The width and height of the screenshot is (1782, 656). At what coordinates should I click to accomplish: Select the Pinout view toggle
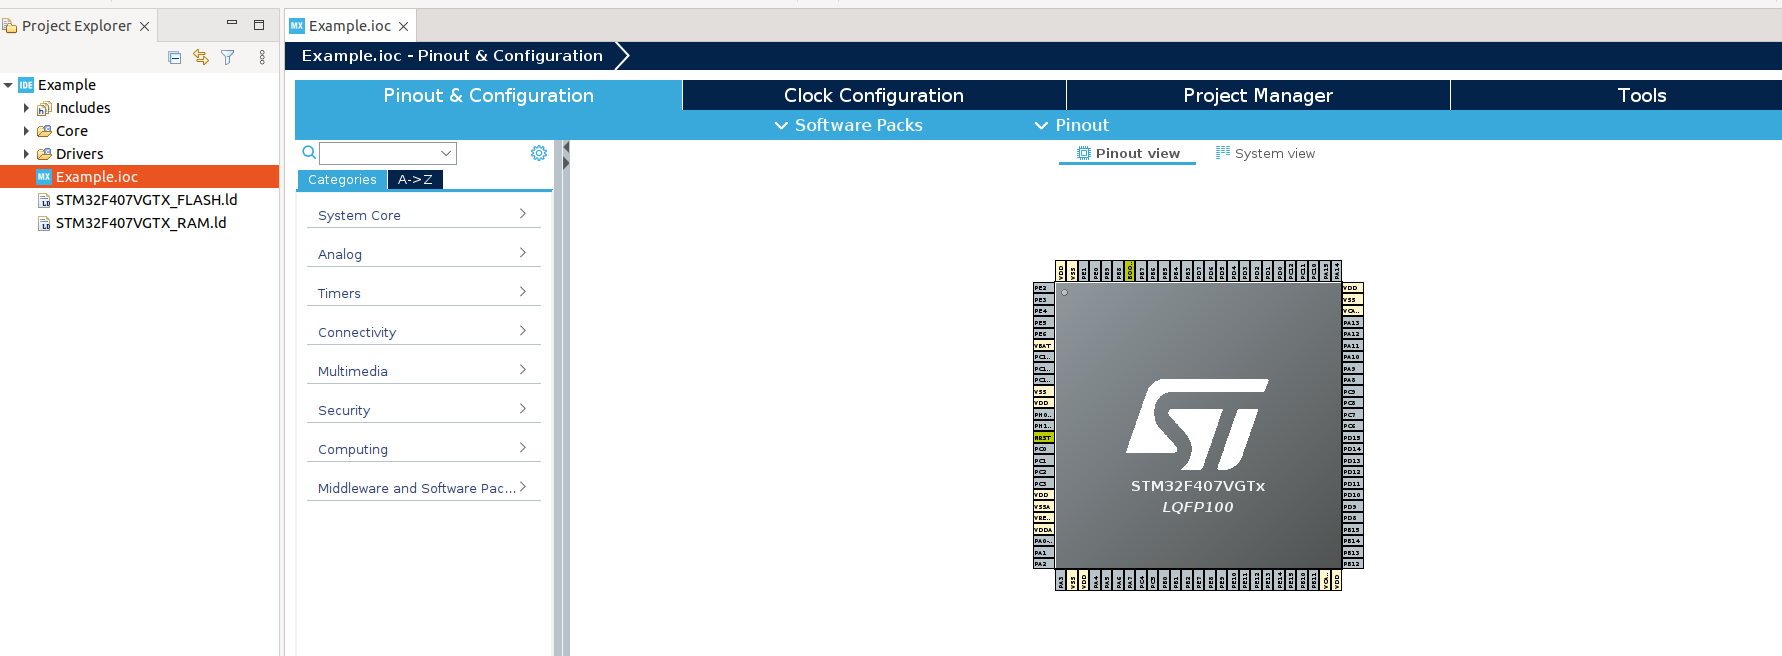coord(1127,153)
